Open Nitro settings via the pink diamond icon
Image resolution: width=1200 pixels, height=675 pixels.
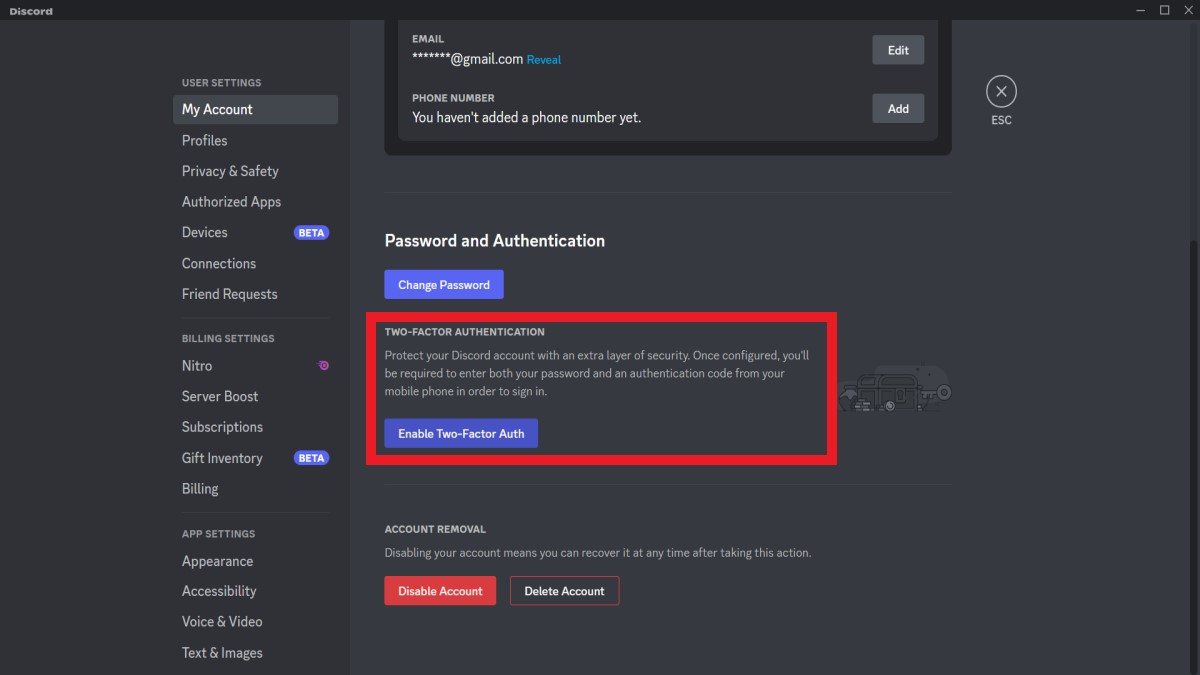[x=322, y=365]
